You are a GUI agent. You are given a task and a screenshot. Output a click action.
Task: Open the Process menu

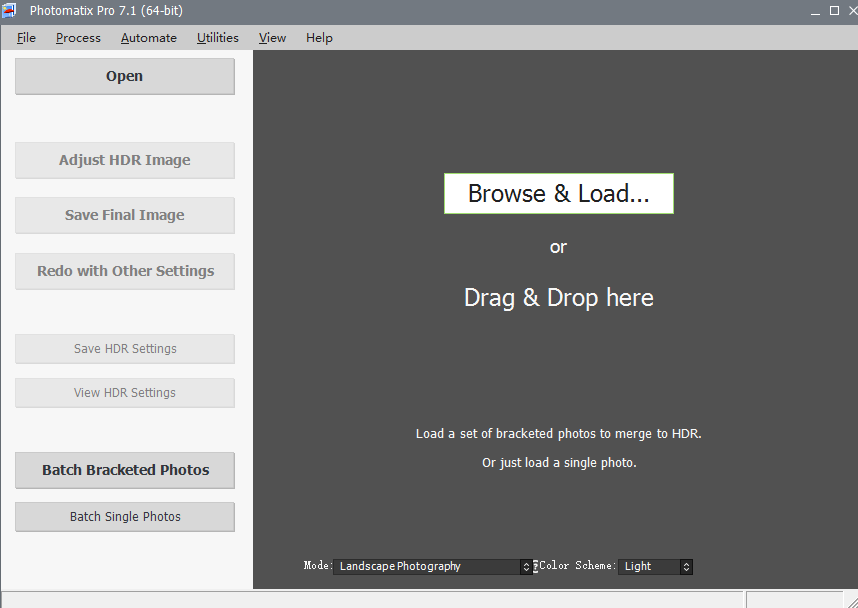(78, 38)
